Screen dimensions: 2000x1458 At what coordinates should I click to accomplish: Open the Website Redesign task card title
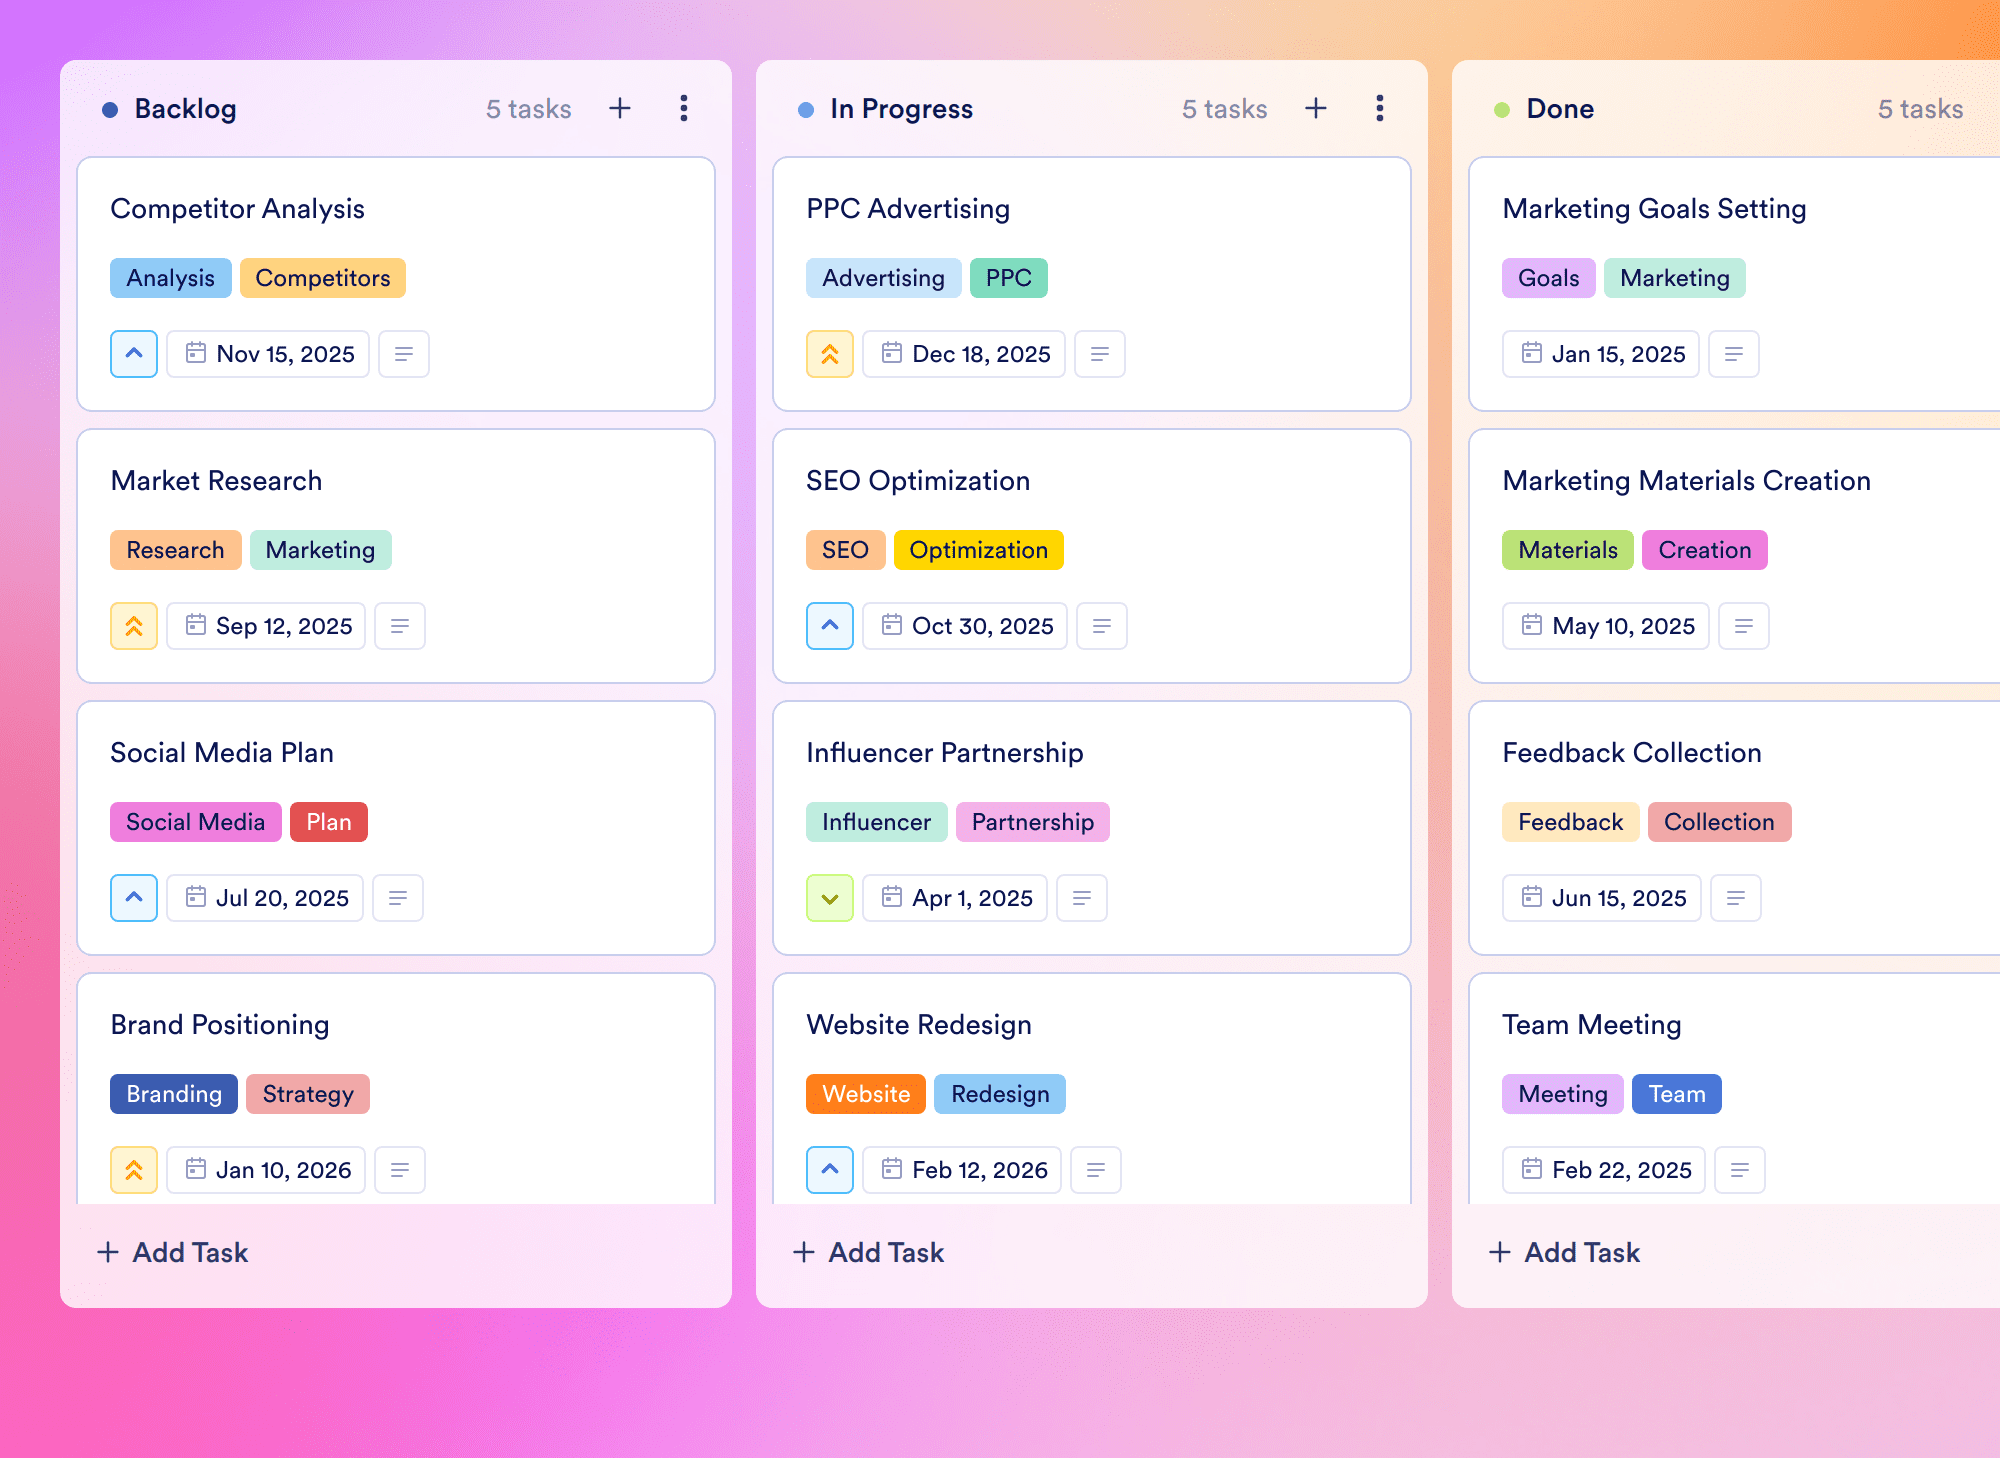(x=919, y=1025)
